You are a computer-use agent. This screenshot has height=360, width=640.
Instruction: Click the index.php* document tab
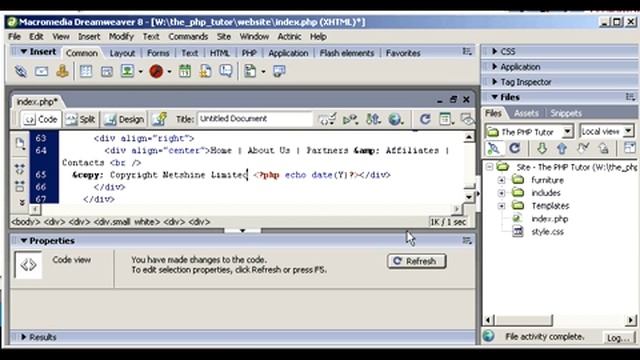point(37,102)
